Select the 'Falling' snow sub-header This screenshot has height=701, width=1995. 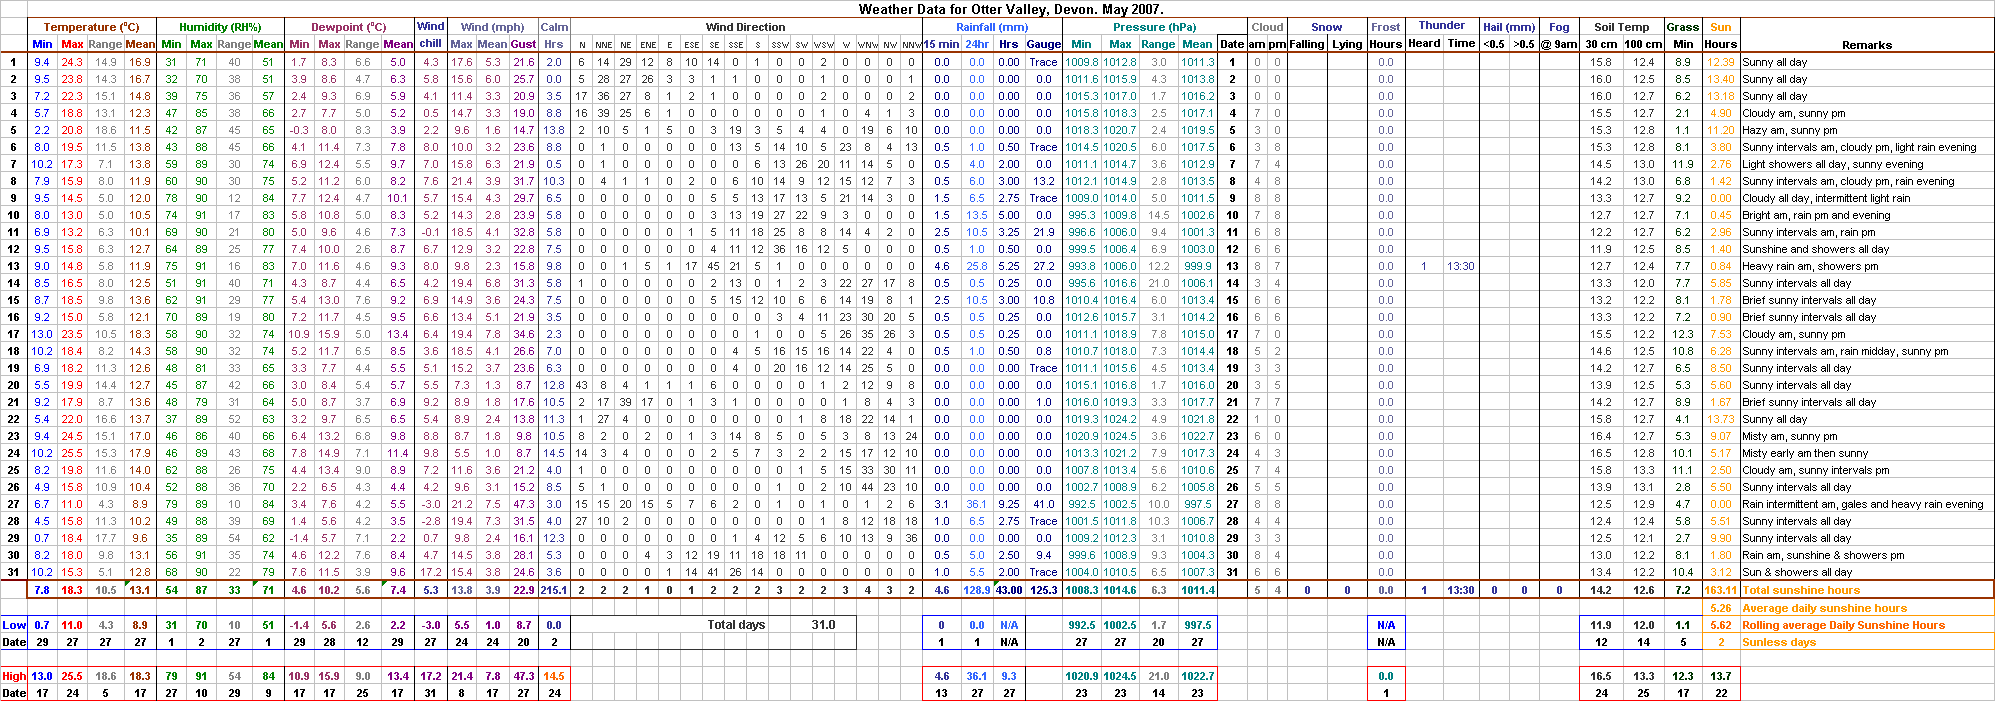[1306, 43]
